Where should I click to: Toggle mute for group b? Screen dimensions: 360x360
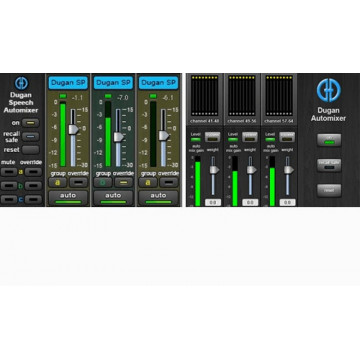tap(9, 186)
